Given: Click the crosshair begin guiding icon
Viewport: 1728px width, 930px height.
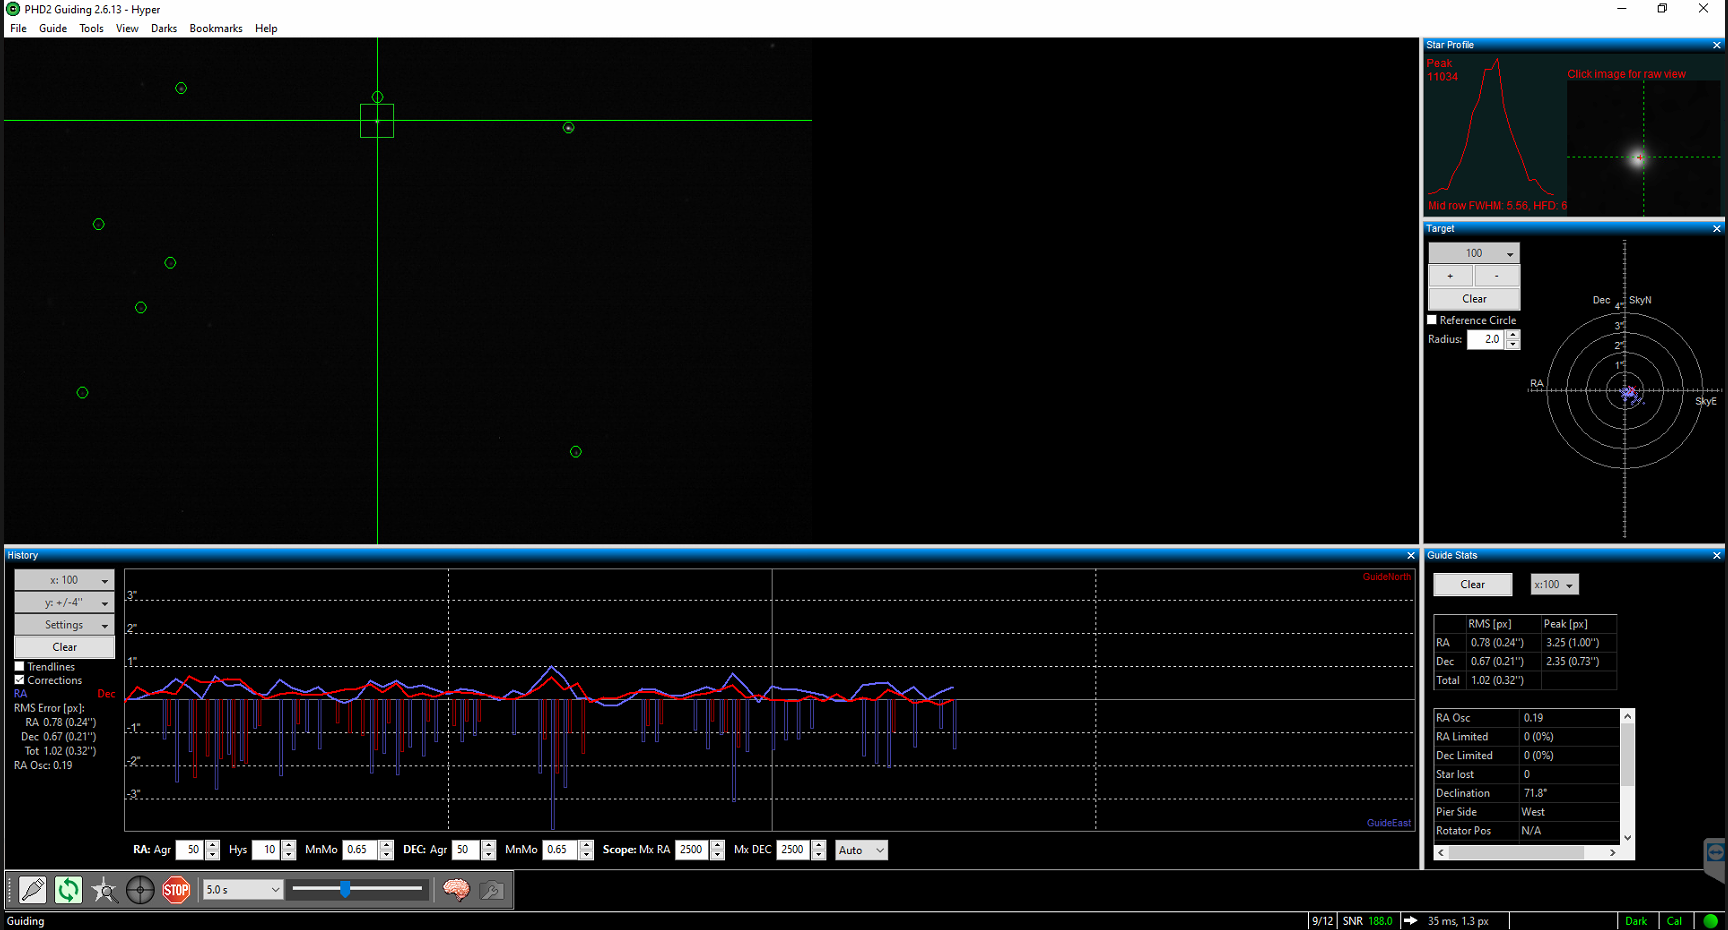Looking at the screenshot, I should [x=140, y=889].
